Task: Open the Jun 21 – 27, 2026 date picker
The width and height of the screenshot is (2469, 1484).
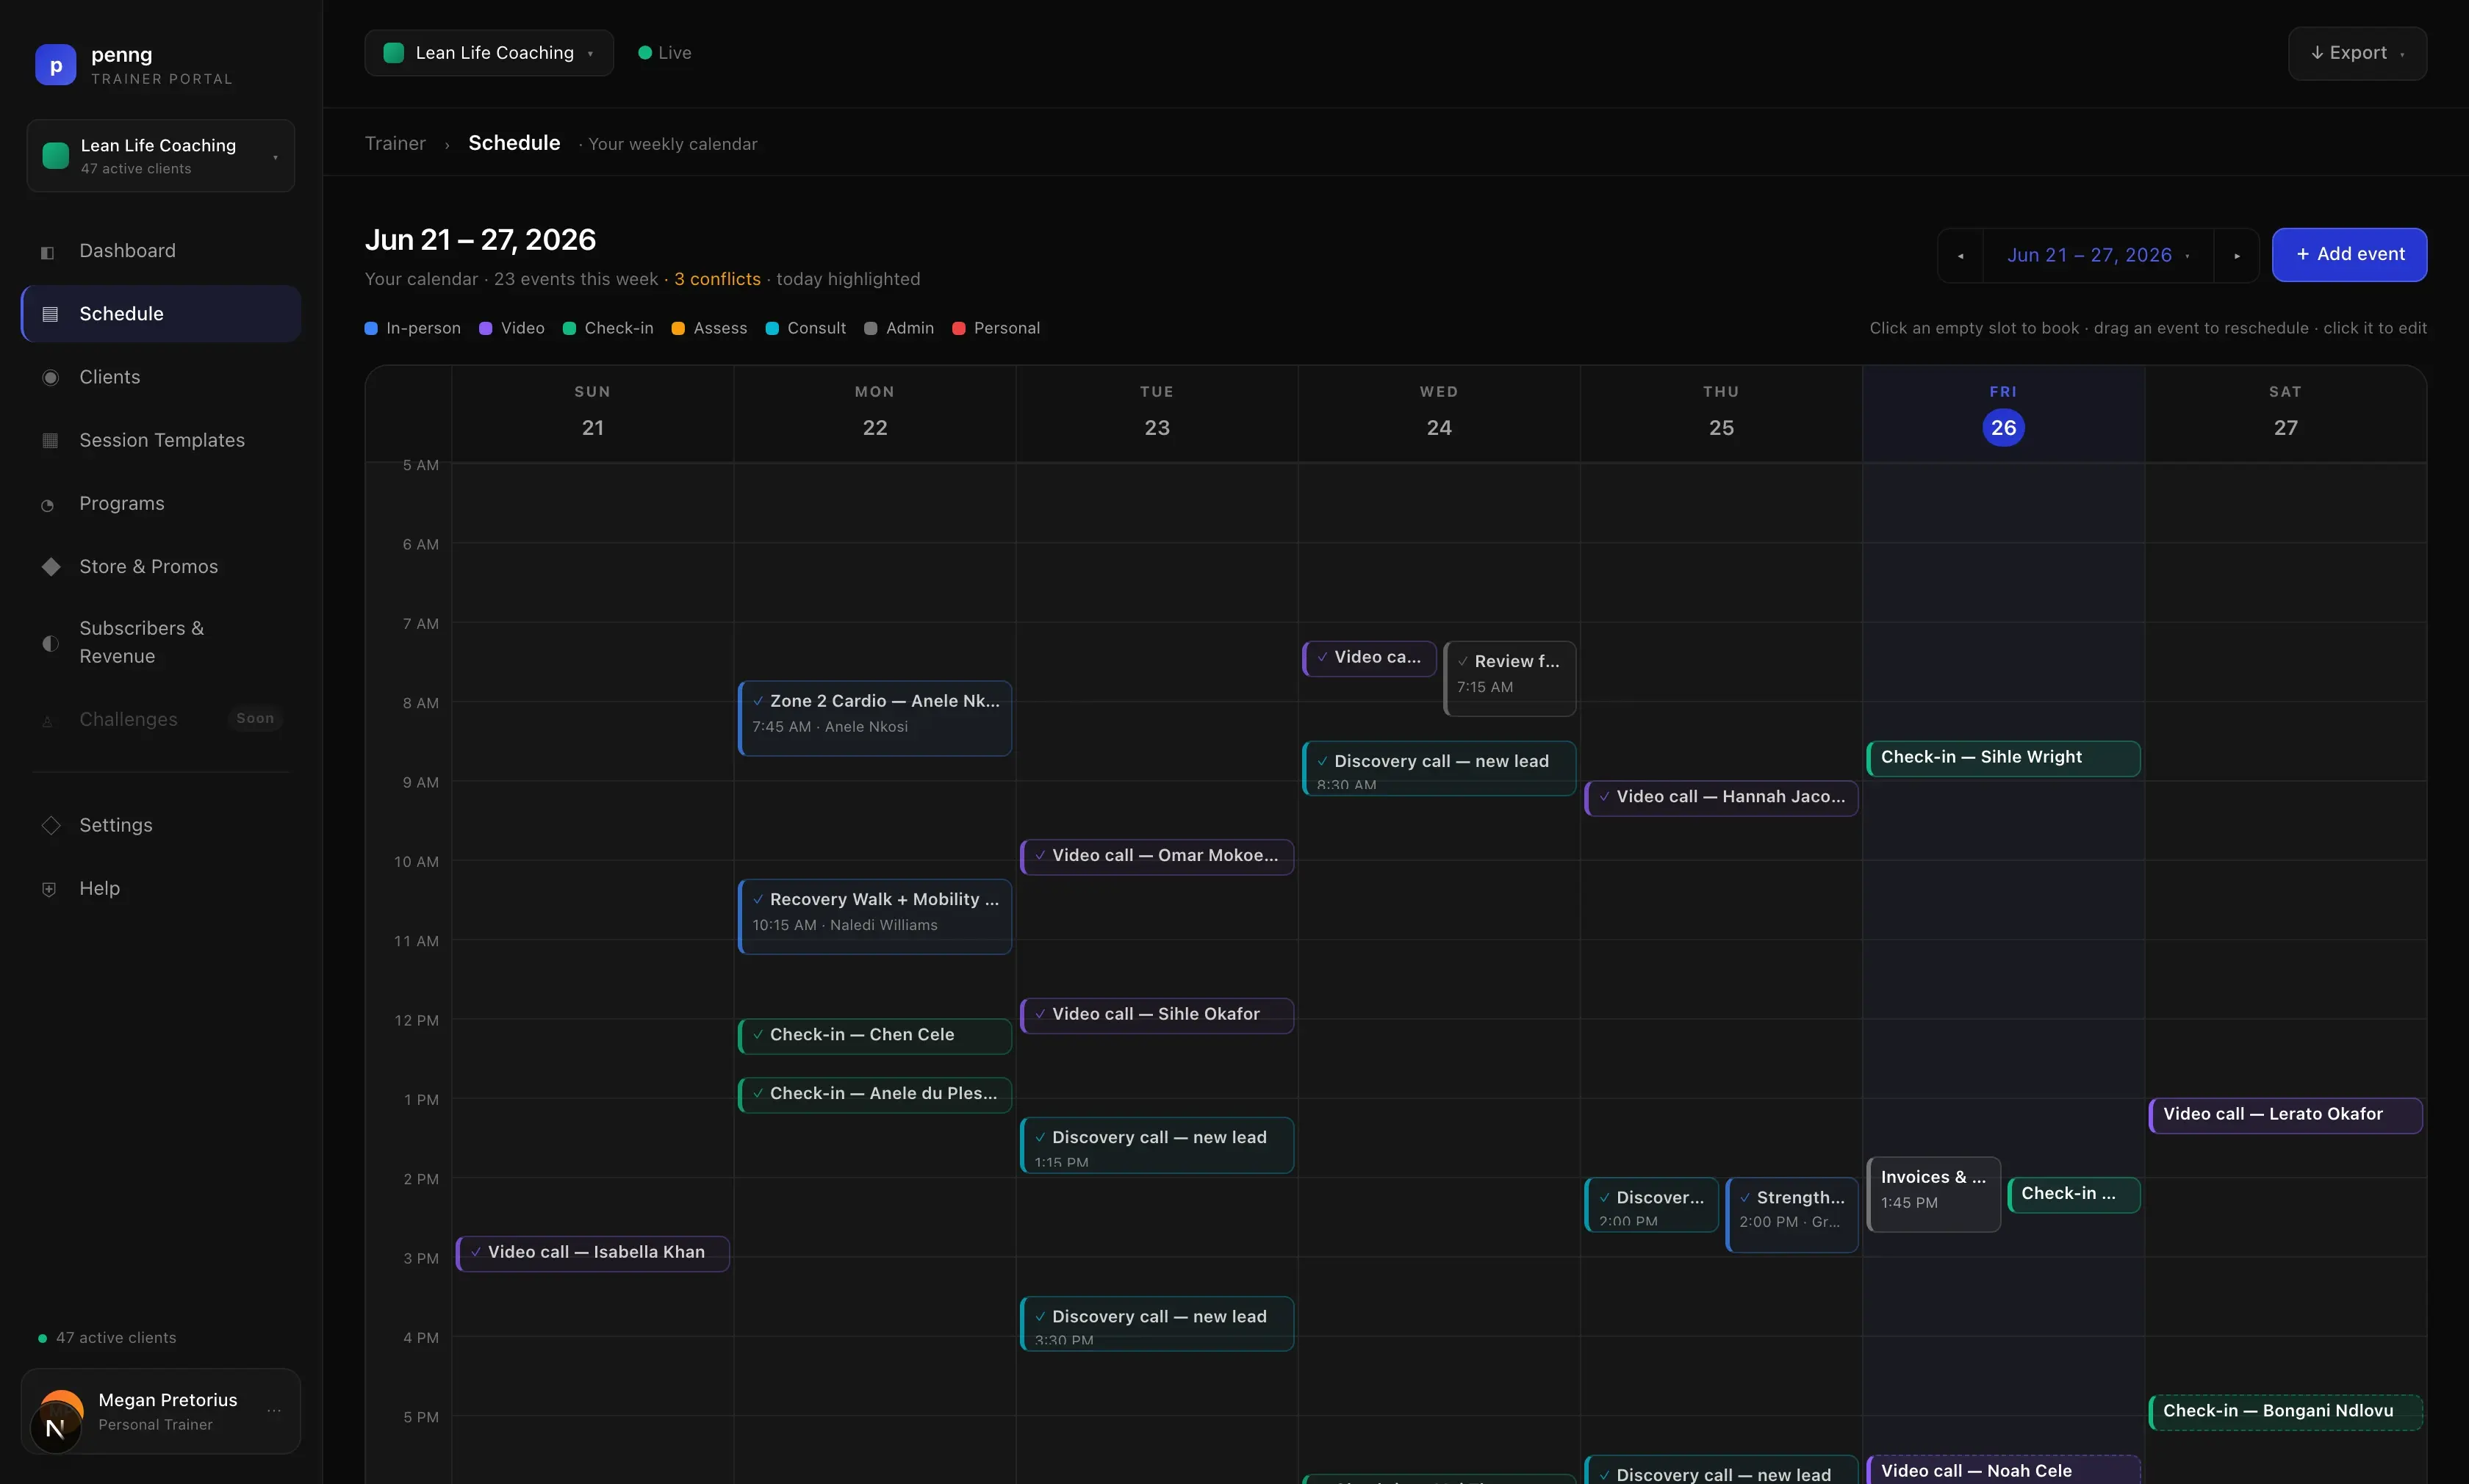Action: point(2097,256)
